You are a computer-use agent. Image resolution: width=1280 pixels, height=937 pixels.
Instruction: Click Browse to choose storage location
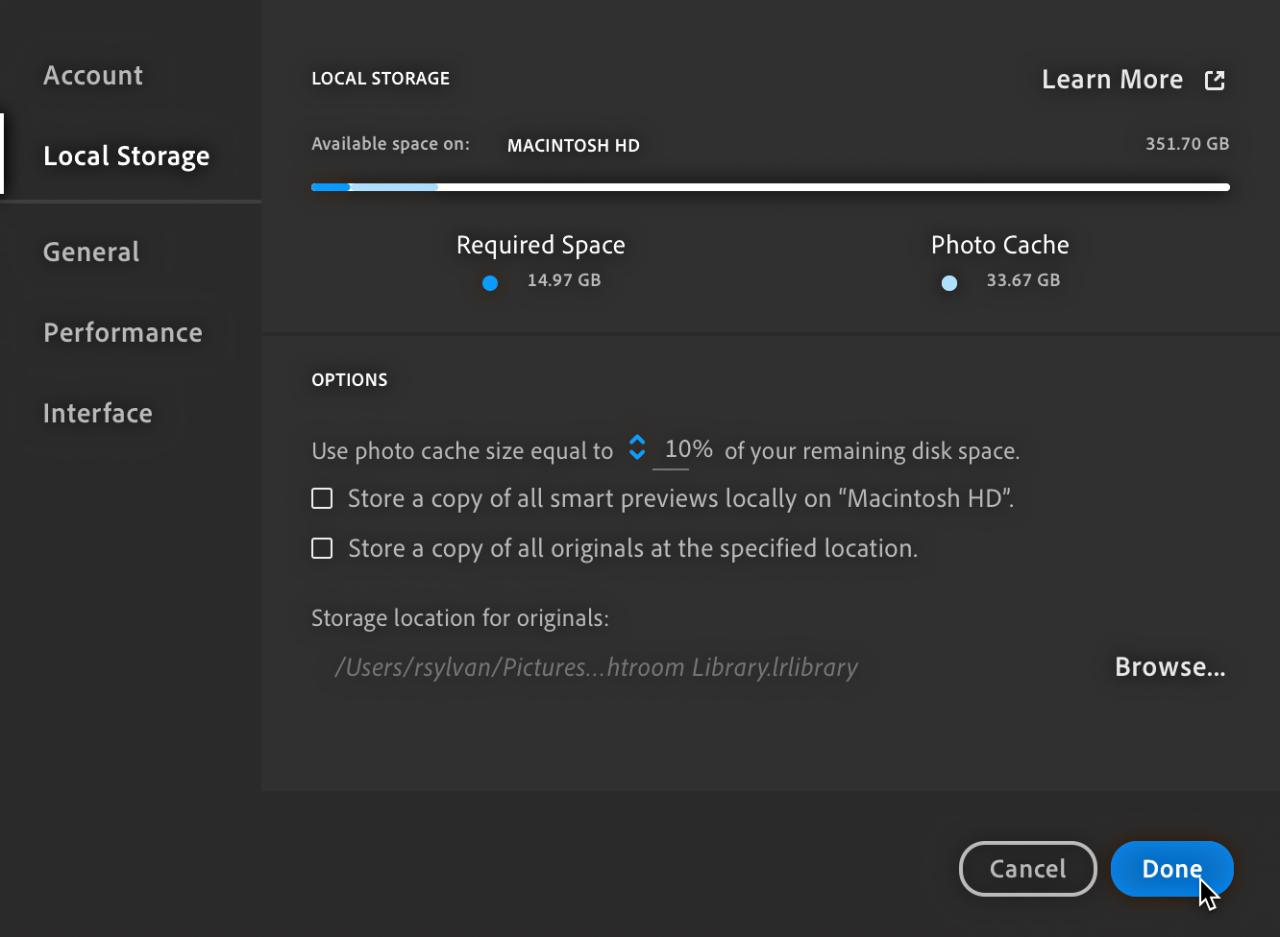point(1170,667)
